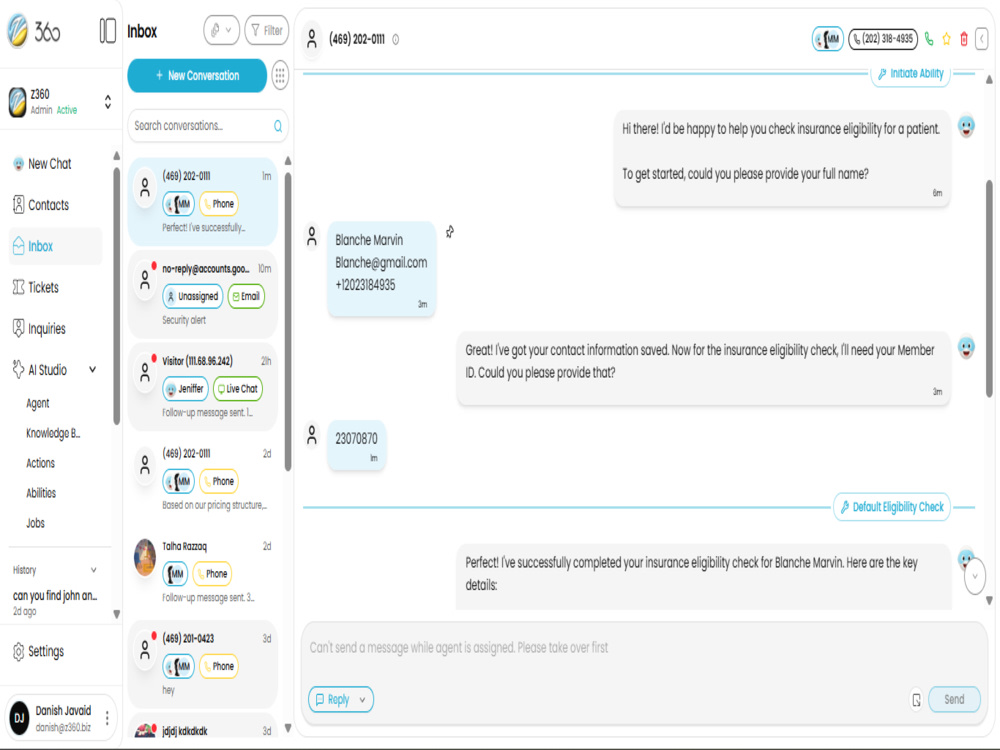Image resolution: width=1000 pixels, height=750 pixels.
Task: Open the Filter button
Action: [x=267, y=30]
